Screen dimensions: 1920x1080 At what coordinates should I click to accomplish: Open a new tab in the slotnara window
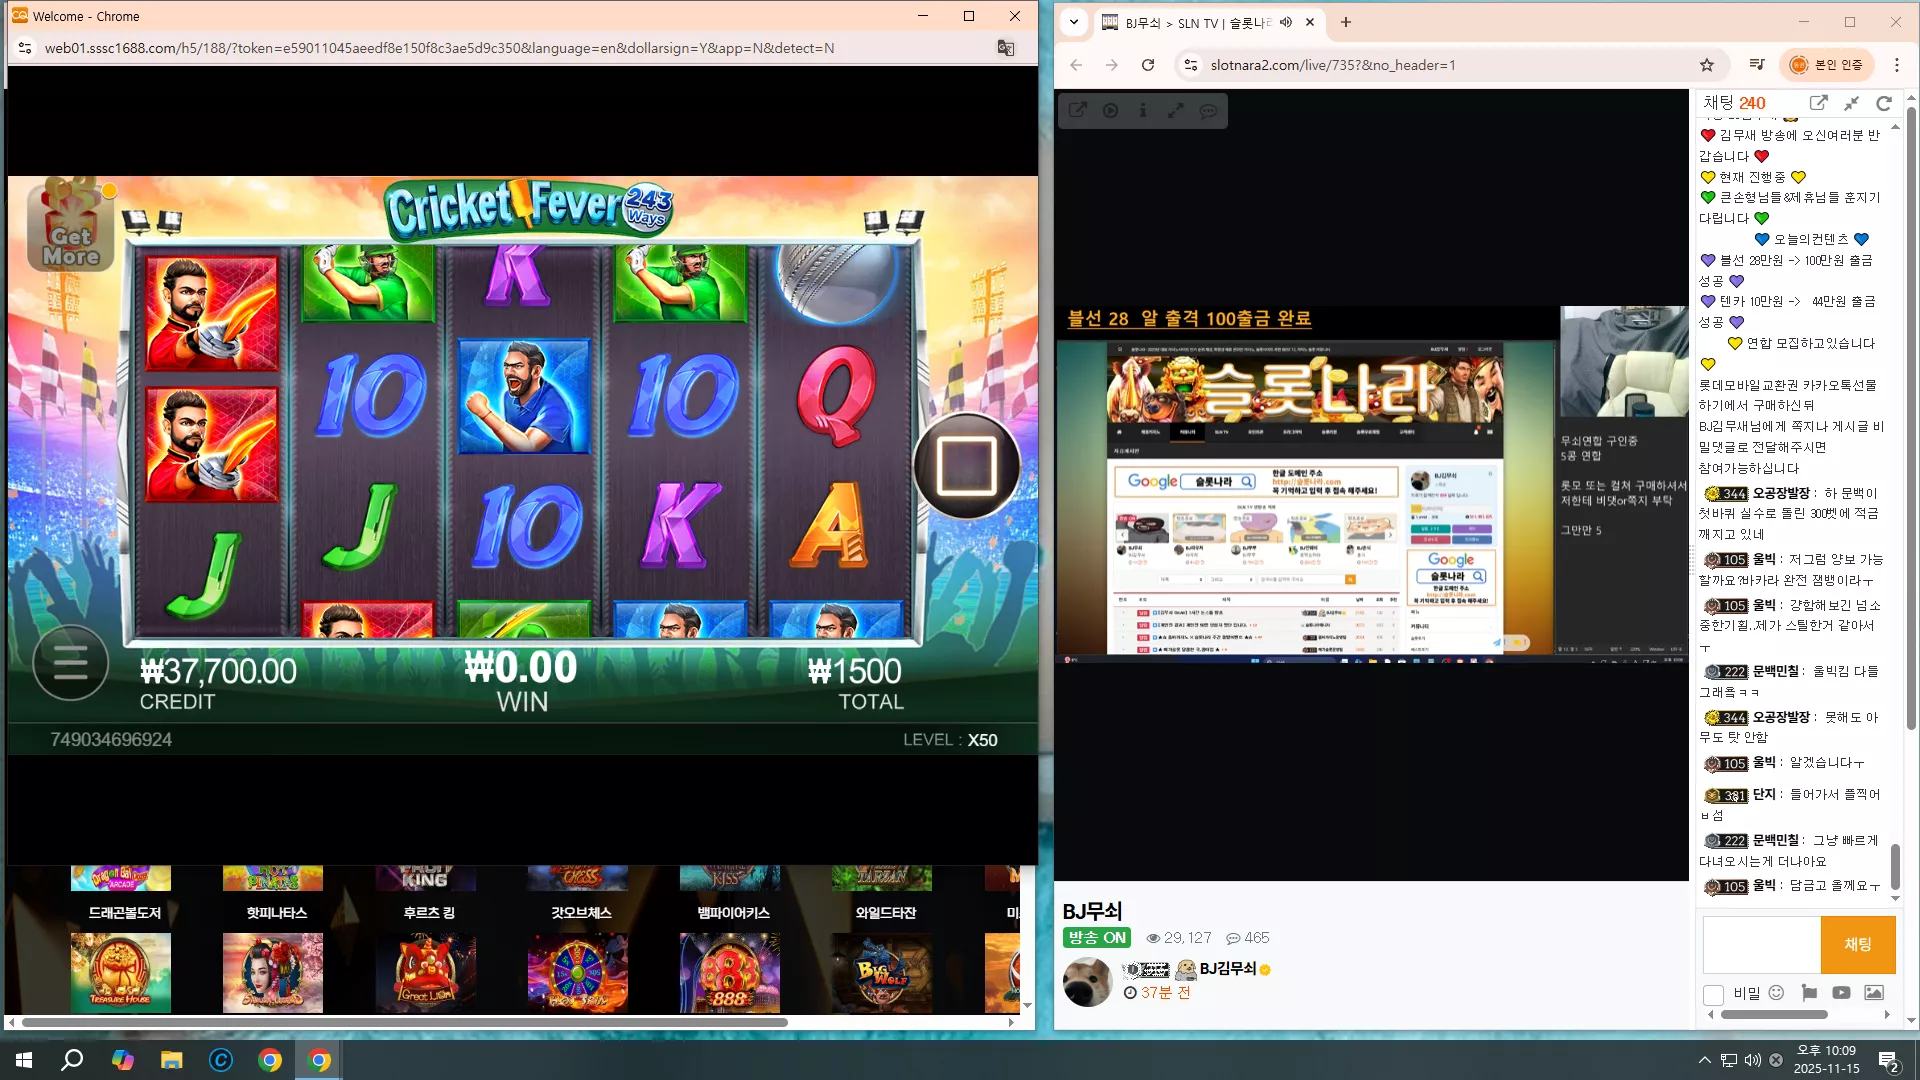[1346, 22]
